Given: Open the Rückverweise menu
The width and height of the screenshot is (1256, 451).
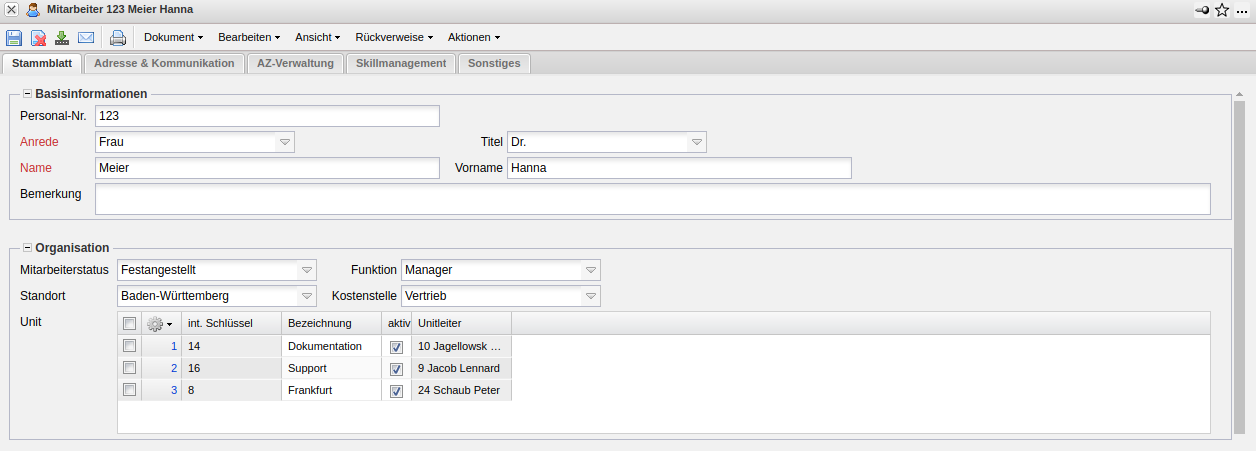Looking at the screenshot, I should tap(394, 37).
